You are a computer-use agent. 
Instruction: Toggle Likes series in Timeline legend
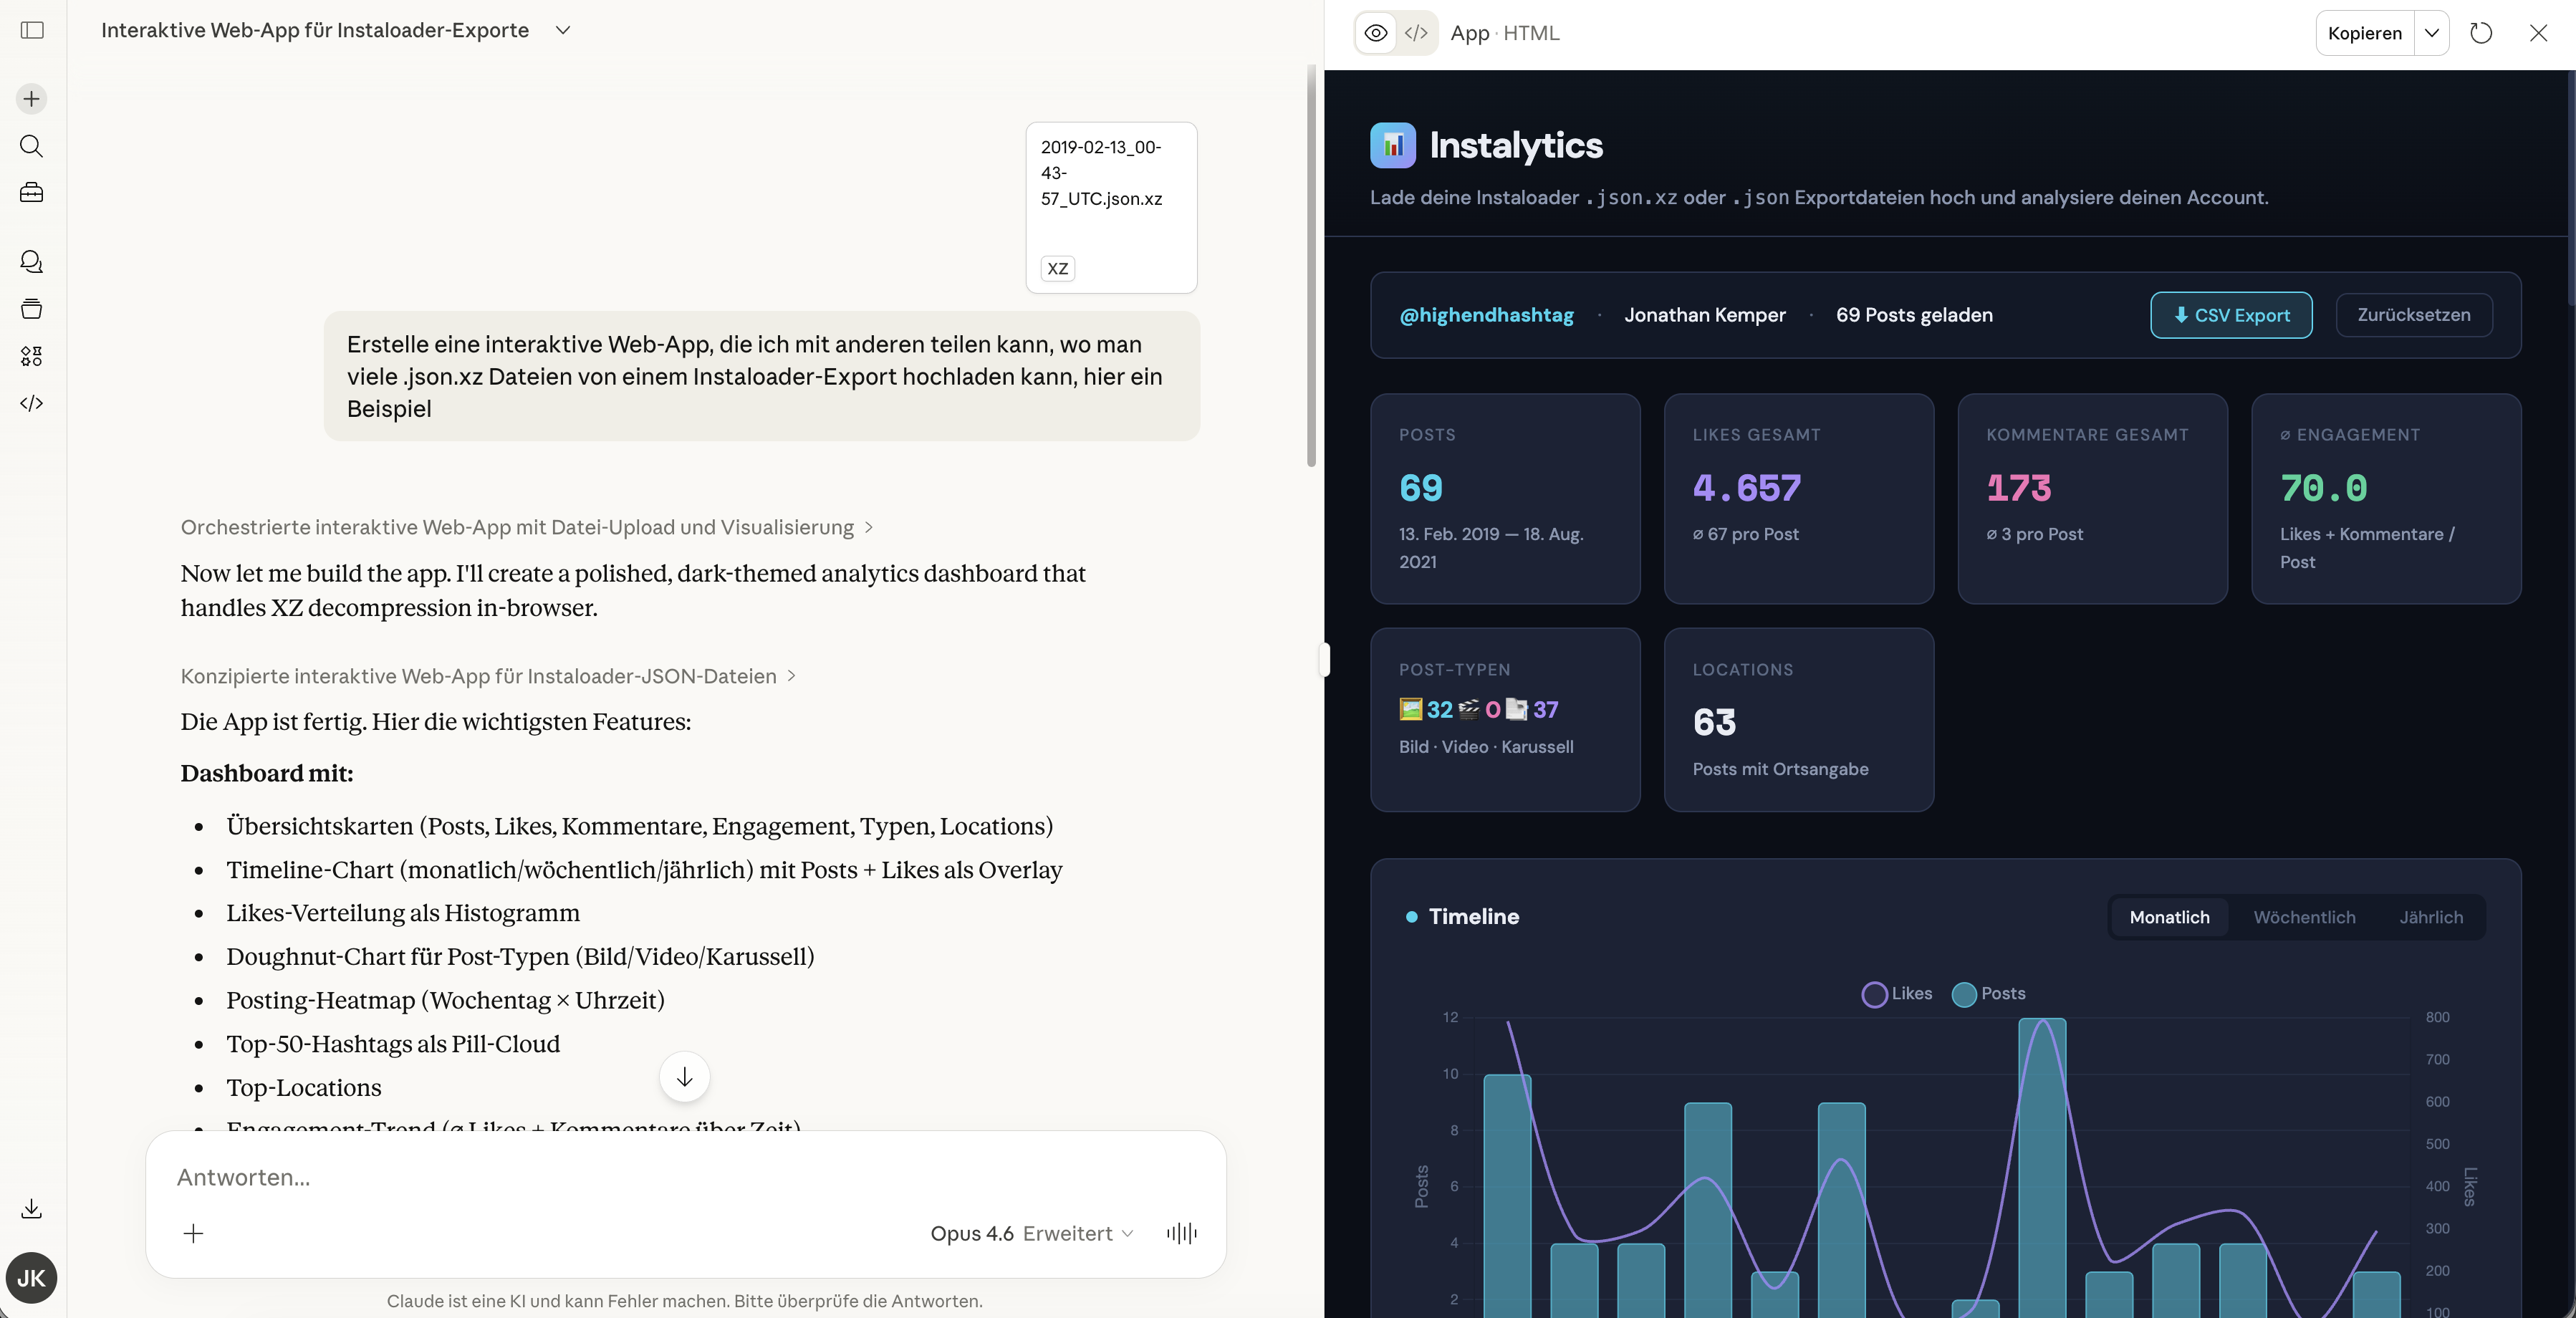point(1896,994)
